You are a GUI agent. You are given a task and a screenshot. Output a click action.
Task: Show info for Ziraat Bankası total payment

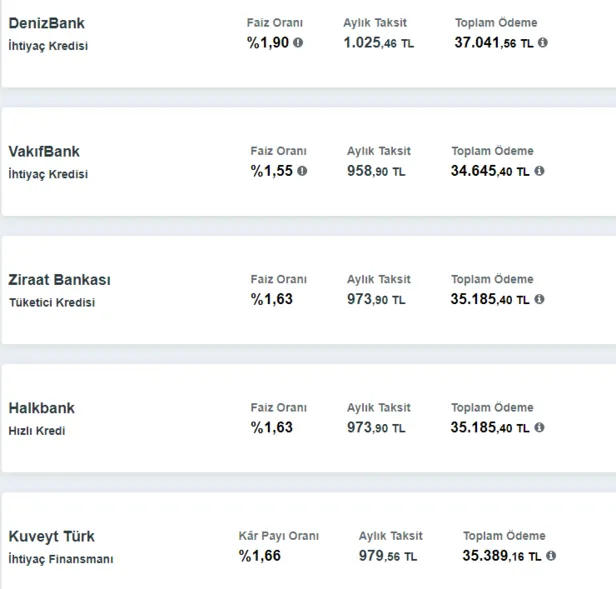point(539,299)
